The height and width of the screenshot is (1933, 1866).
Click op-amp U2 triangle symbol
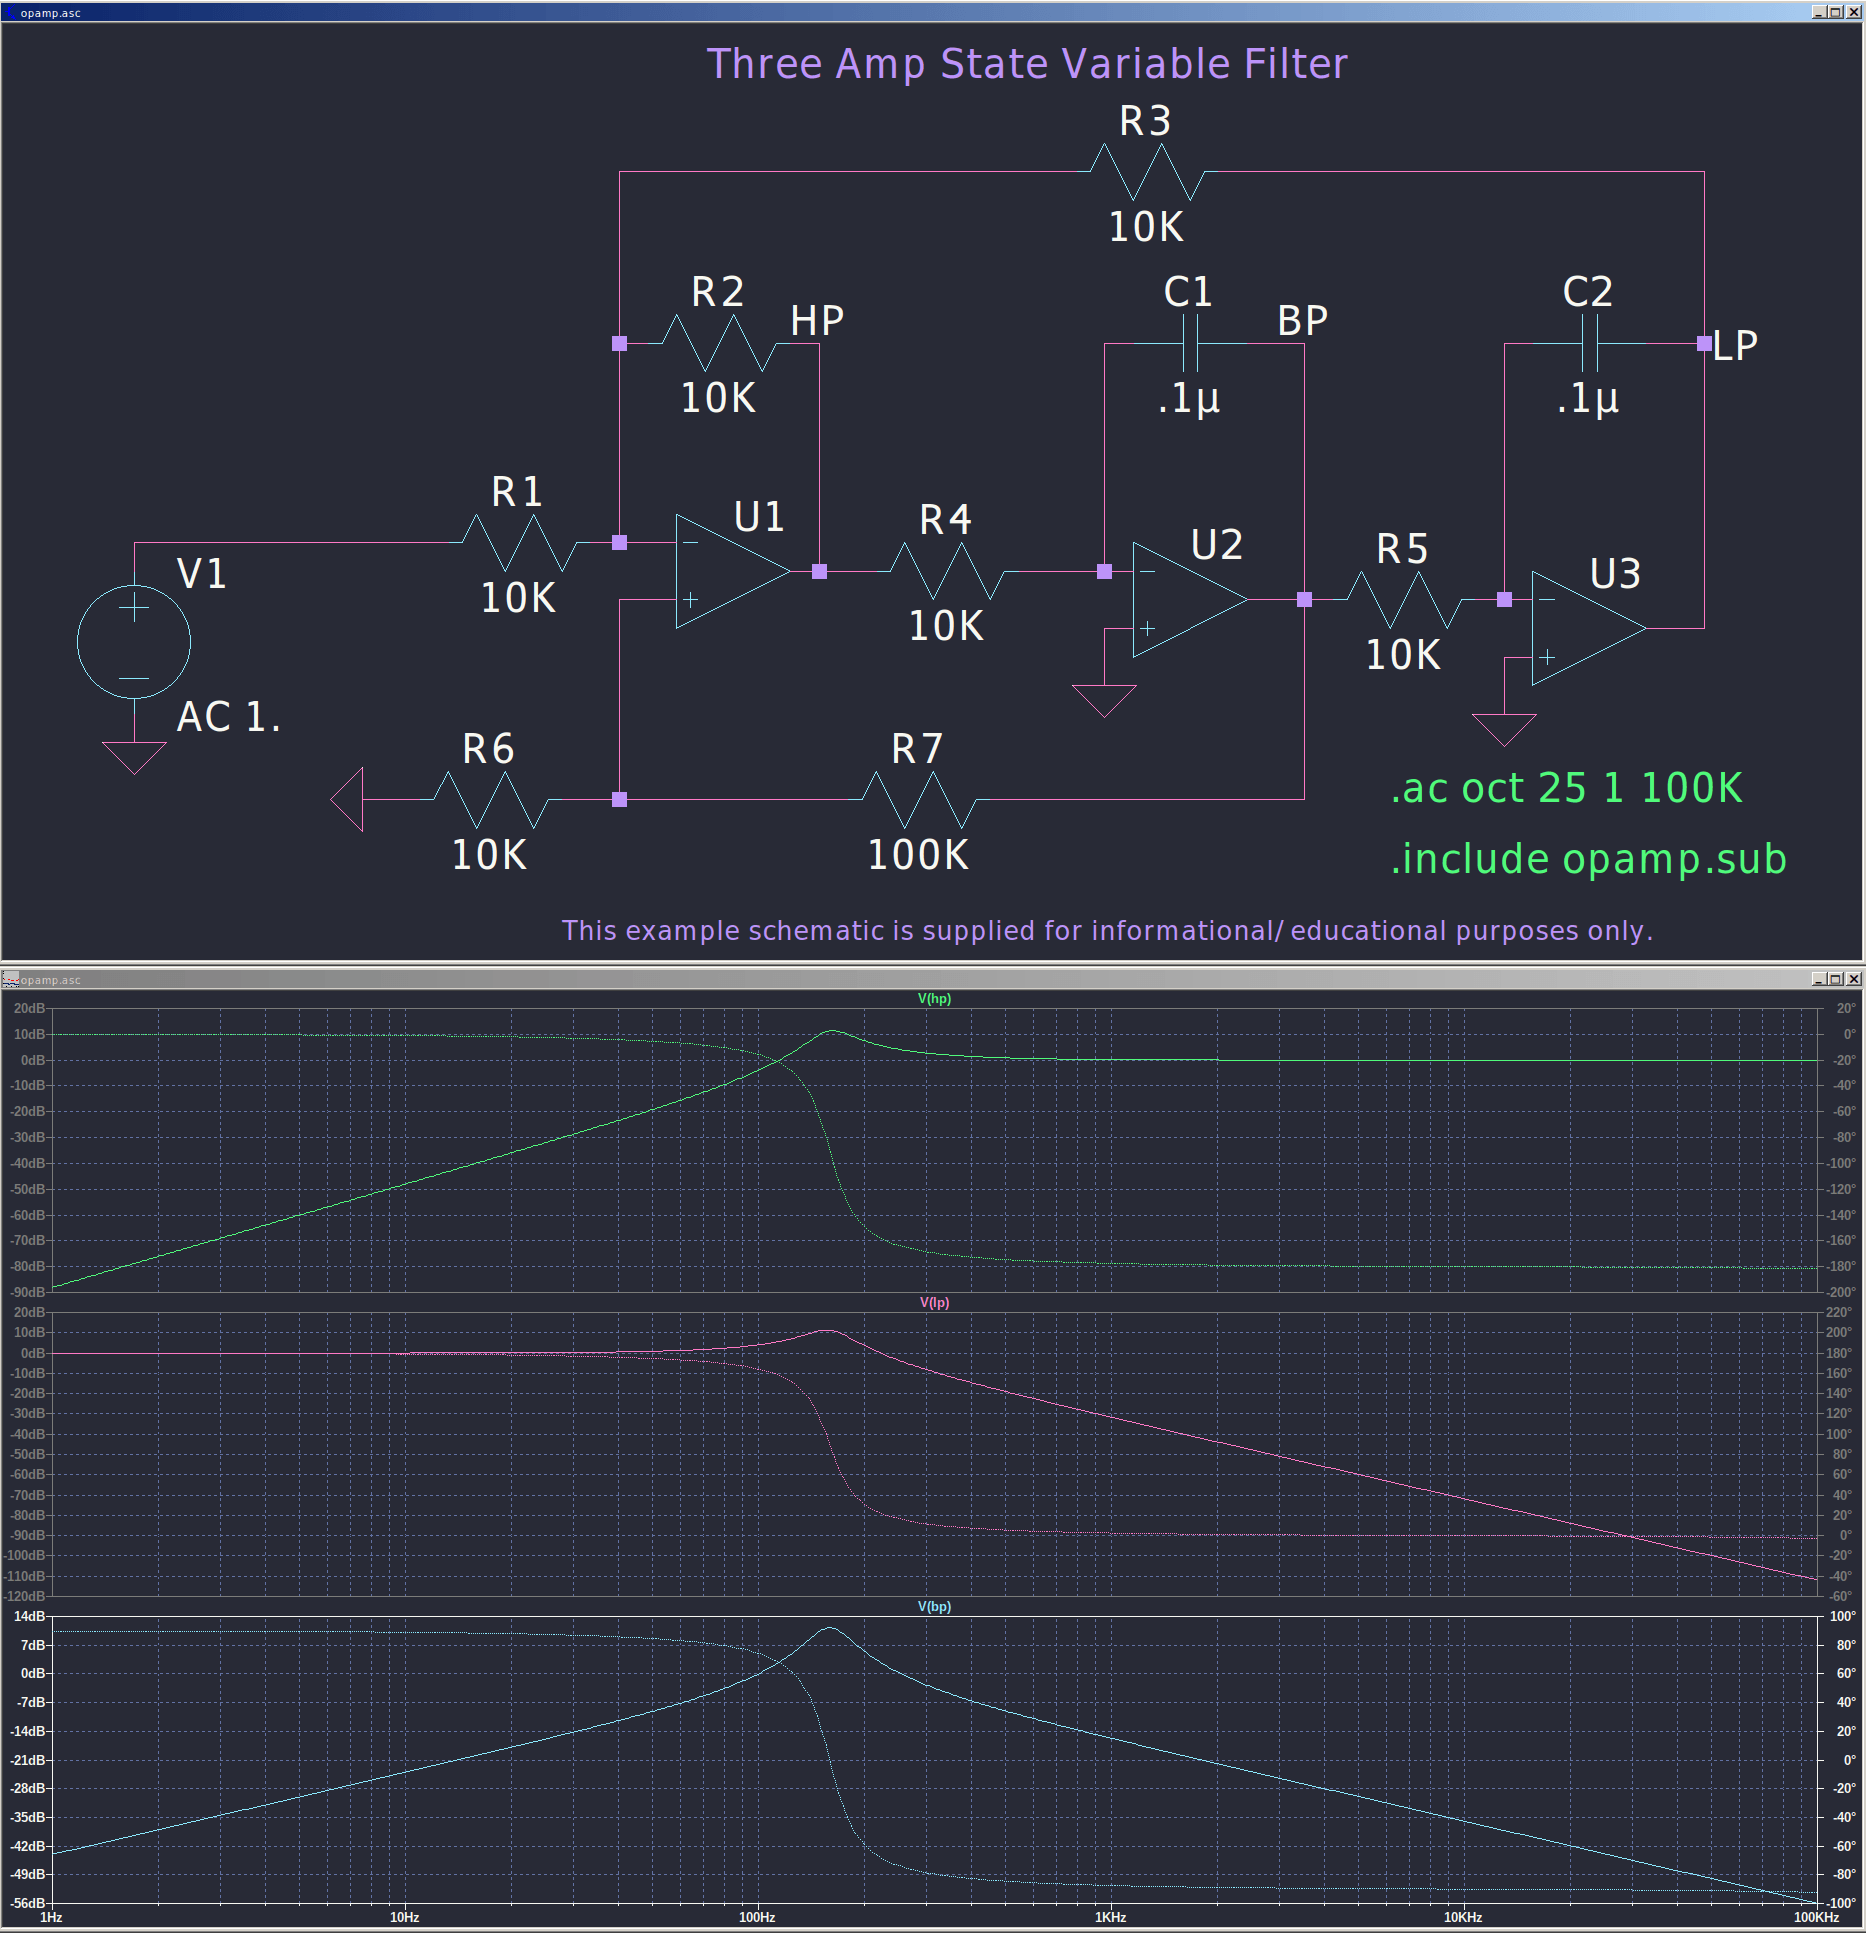click(x=1190, y=600)
